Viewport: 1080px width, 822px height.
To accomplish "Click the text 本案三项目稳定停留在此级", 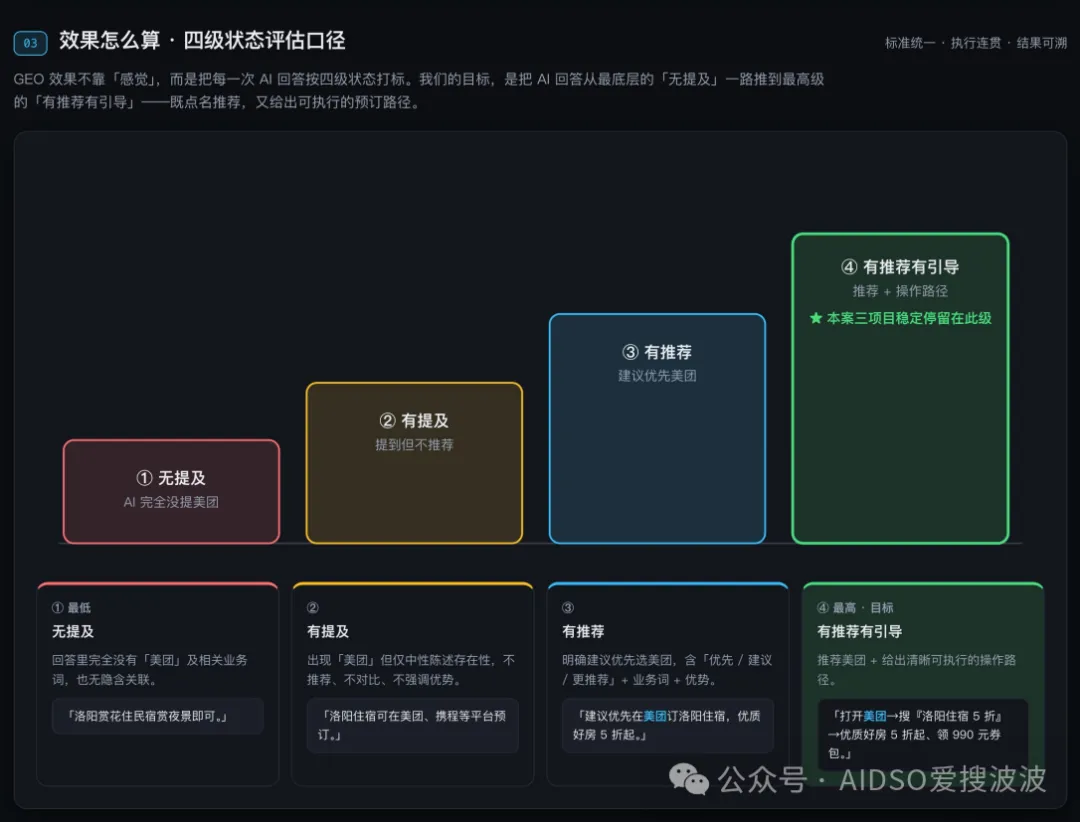I will coord(909,318).
